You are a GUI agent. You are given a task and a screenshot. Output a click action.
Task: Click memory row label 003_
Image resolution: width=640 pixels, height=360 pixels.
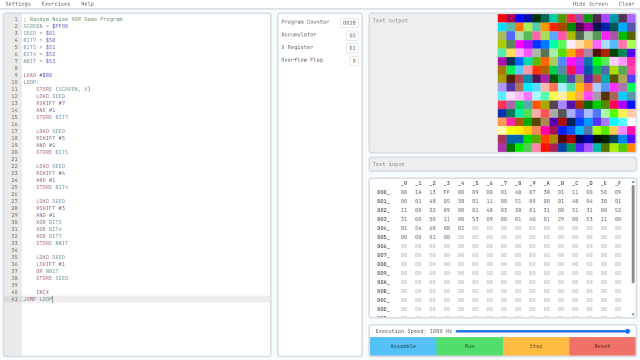pyautogui.click(x=383, y=219)
